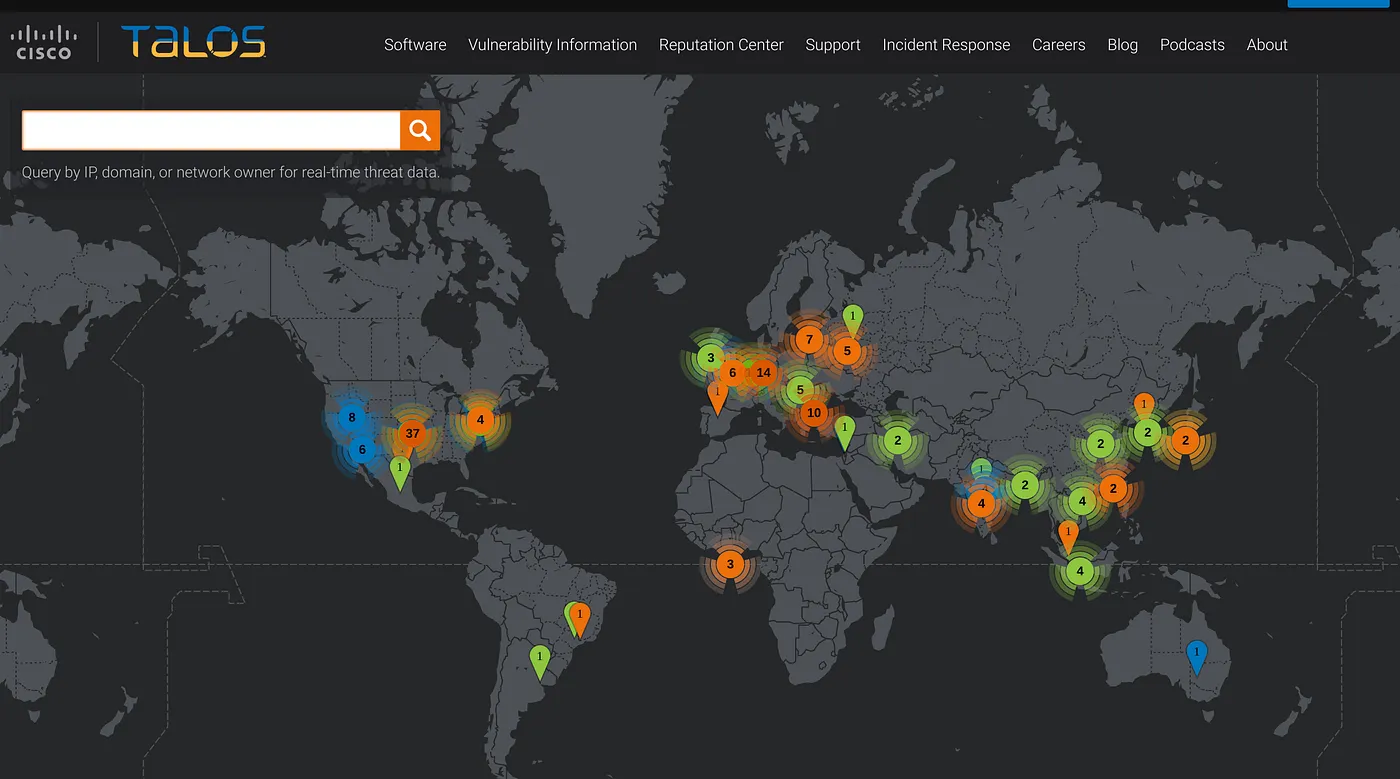Image resolution: width=1400 pixels, height=779 pixels.
Task: Open the orange 10 cluster marker
Action: pyautogui.click(x=814, y=412)
